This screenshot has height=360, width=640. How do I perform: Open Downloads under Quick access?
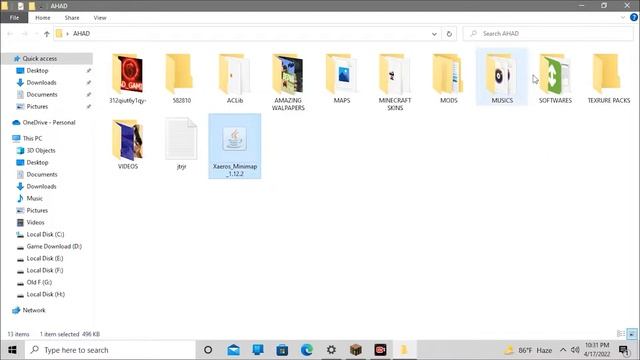[41, 82]
